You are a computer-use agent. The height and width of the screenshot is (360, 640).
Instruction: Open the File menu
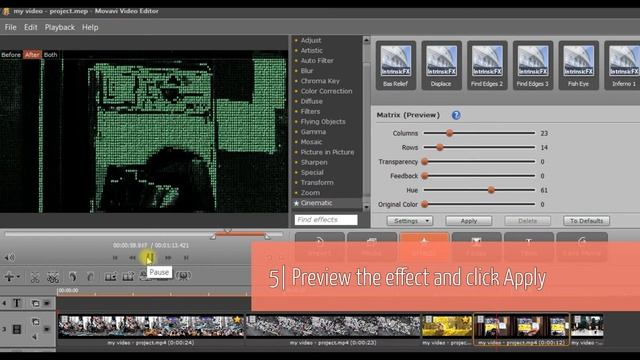[x=11, y=27]
